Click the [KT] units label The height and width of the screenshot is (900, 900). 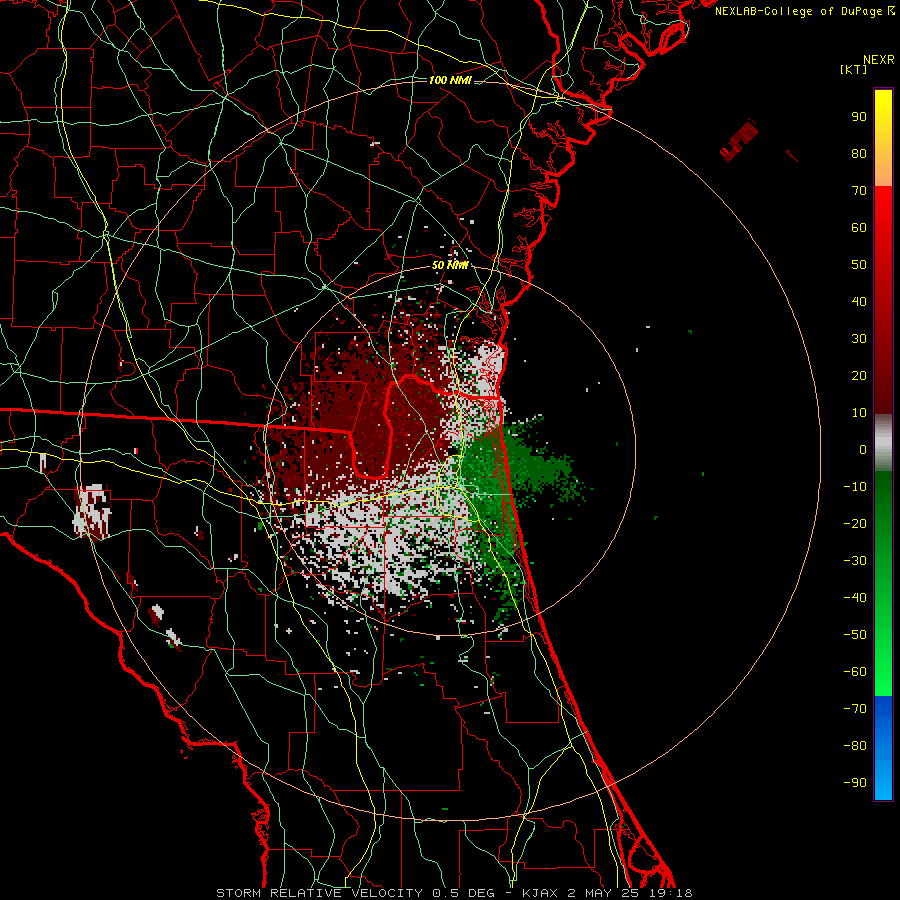[x=853, y=69]
